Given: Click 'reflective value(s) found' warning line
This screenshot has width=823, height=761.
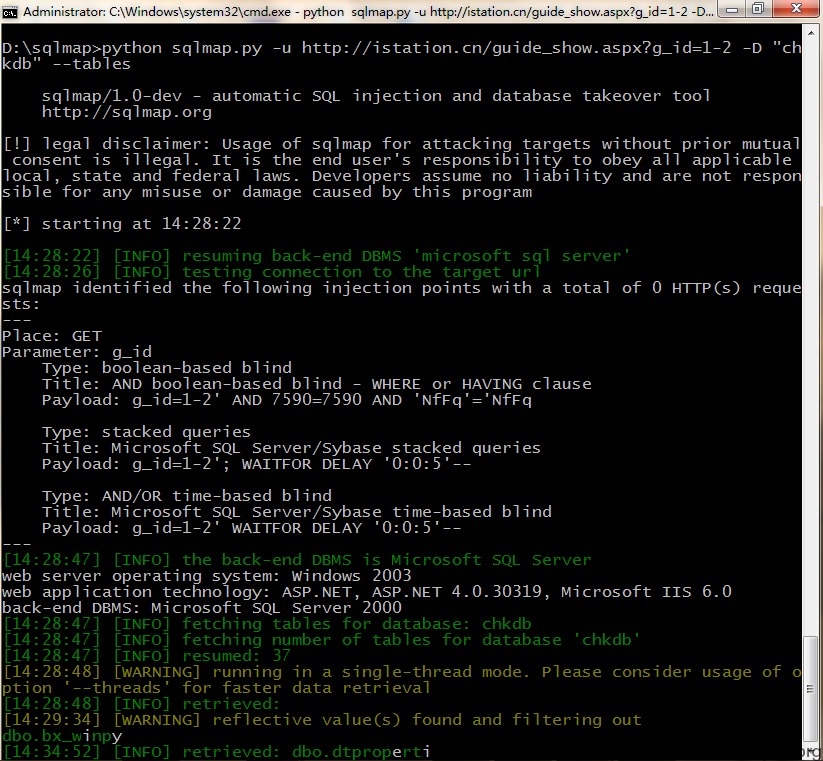Looking at the screenshot, I should 322,720.
